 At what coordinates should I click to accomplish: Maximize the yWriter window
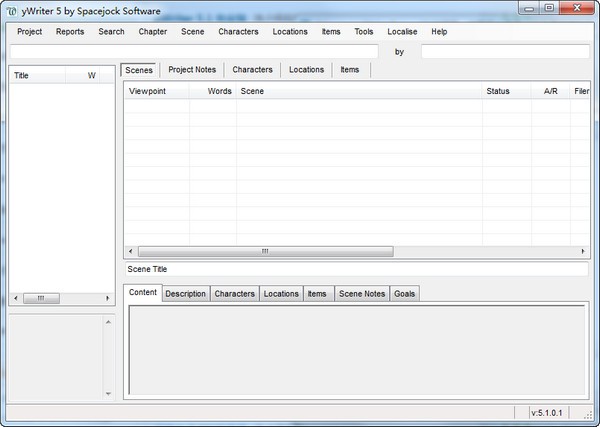coord(549,8)
